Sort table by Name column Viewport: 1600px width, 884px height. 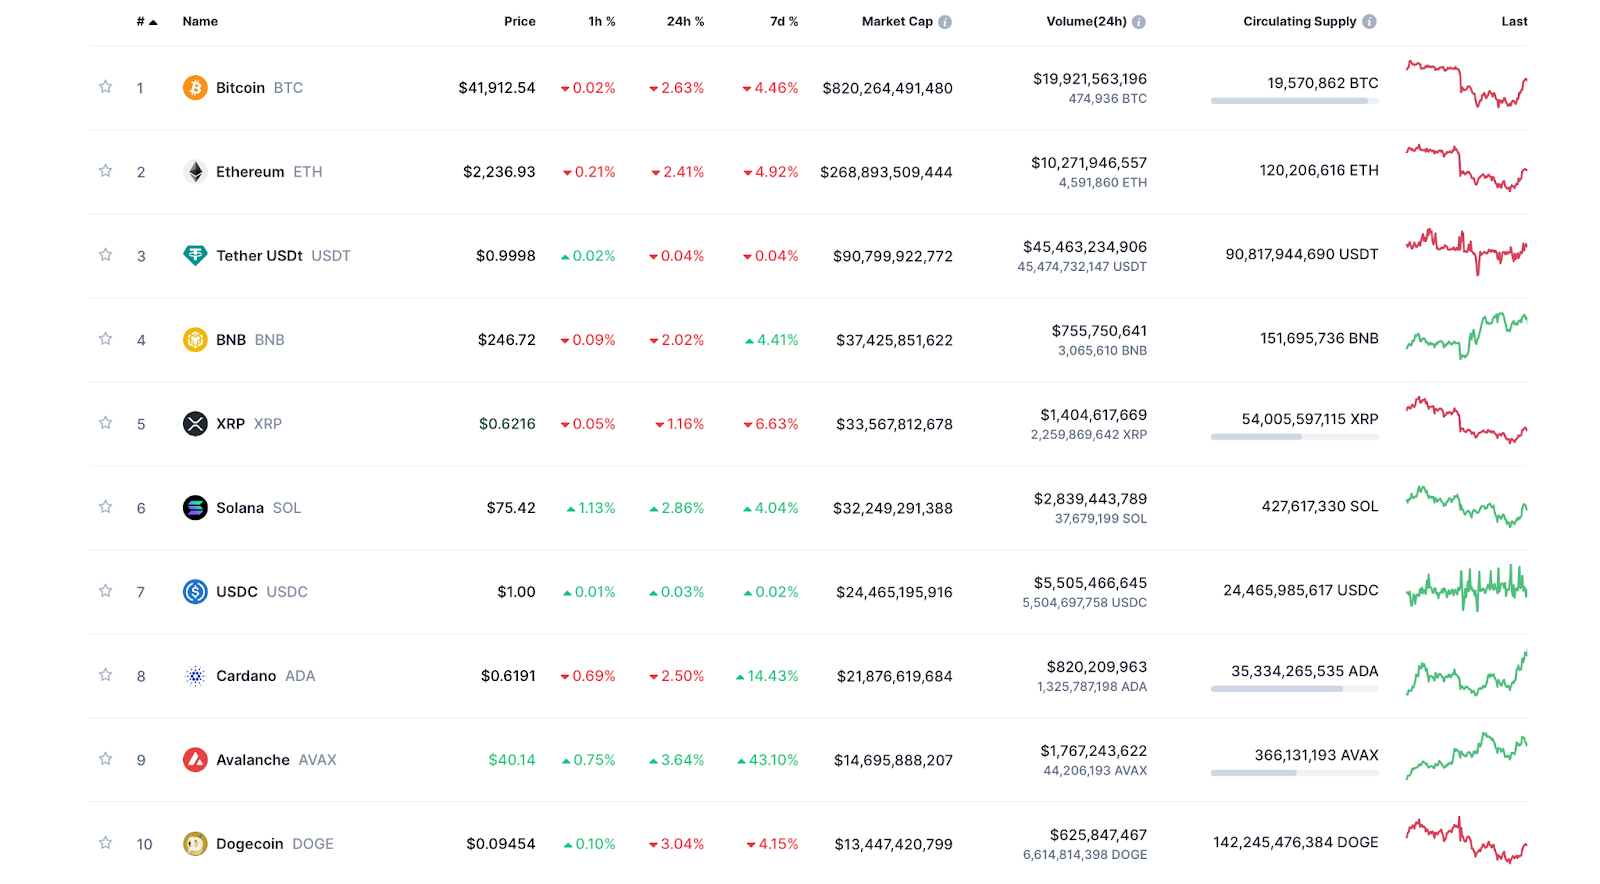(200, 21)
